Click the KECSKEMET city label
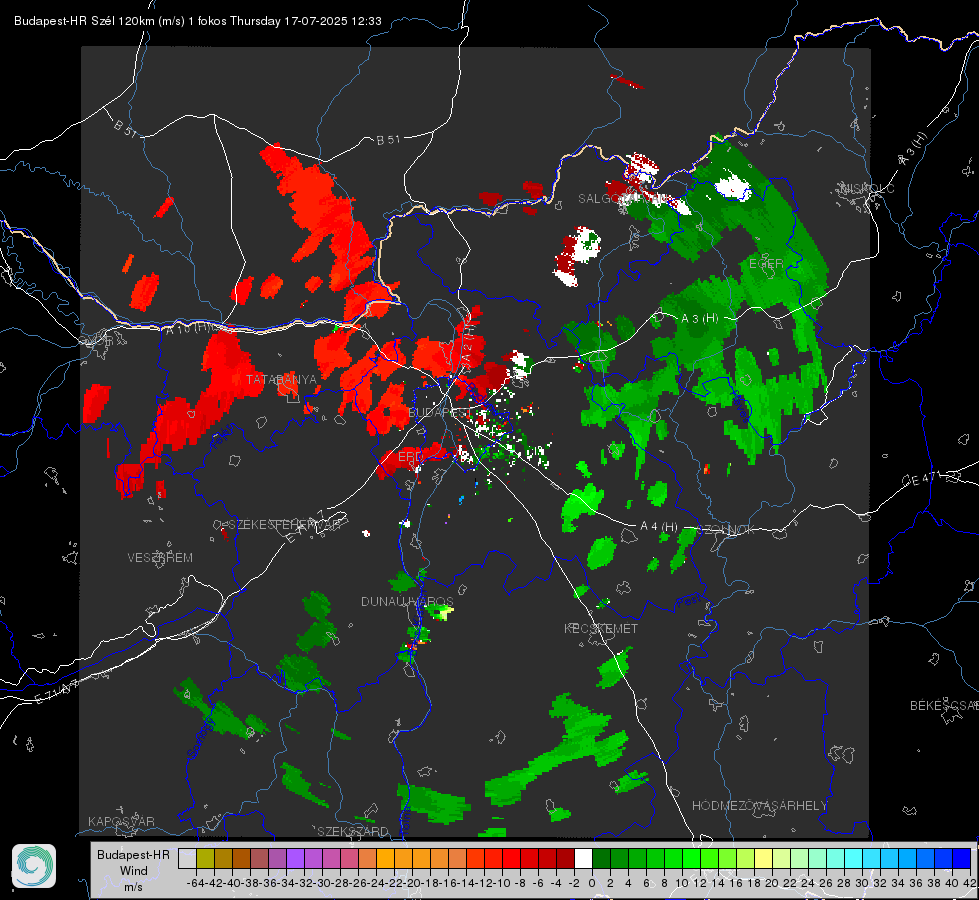This screenshot has height=900, width=979. (601, 628)
